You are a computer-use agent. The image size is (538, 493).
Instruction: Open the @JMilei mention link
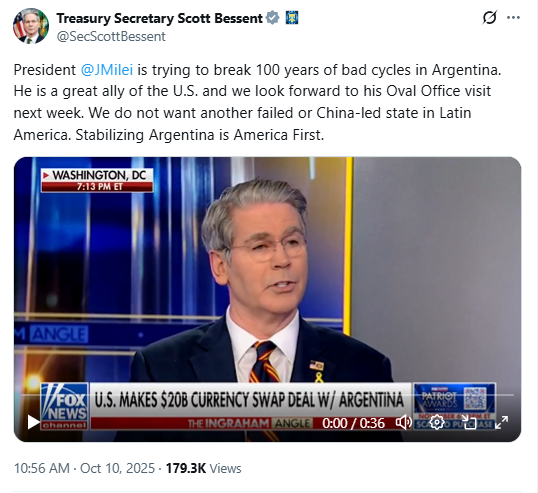pos(107,70)
